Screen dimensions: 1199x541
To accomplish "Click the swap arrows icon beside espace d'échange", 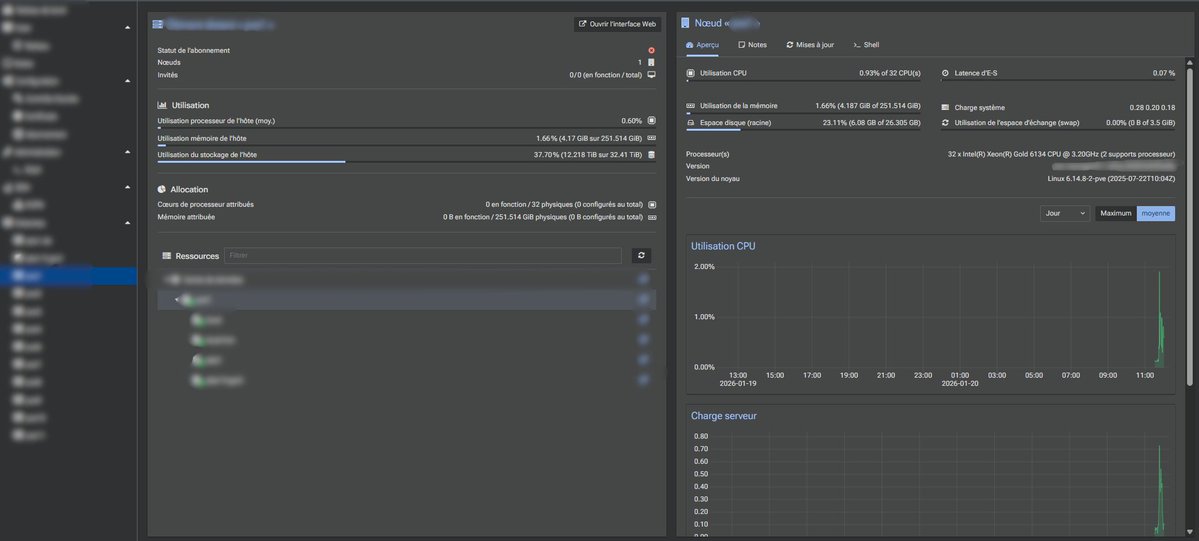I will point(945,122).
